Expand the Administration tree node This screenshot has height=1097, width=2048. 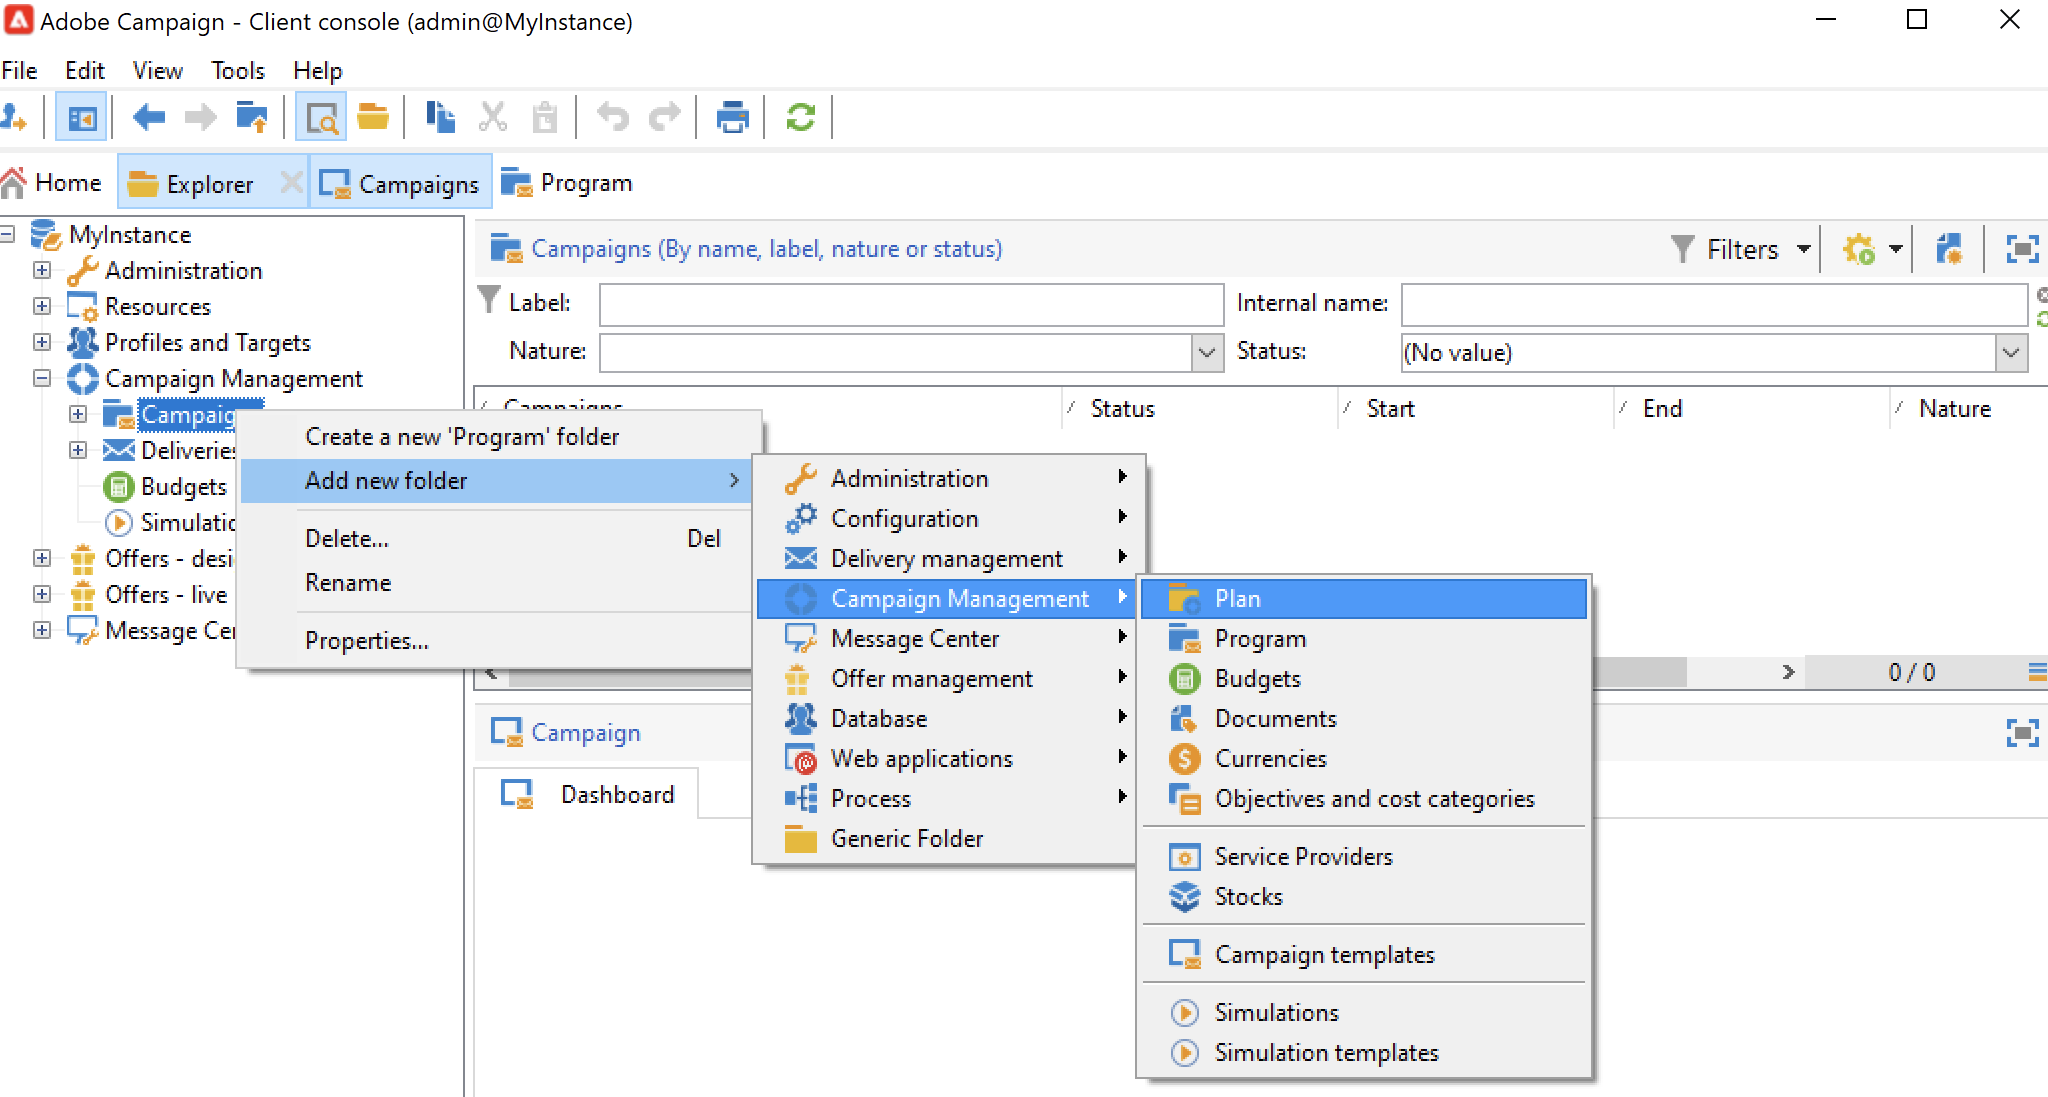(42, 270)
